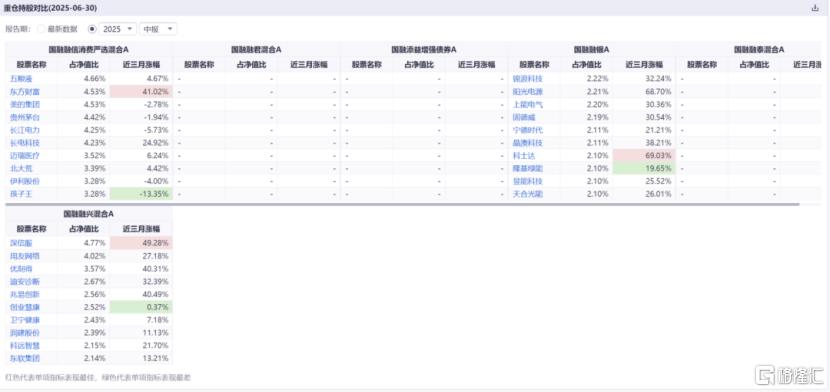The height and width of the screenshot is (392, 830).
Task: Click the first 占净值比 column header
Action: (x=84, y=65)
